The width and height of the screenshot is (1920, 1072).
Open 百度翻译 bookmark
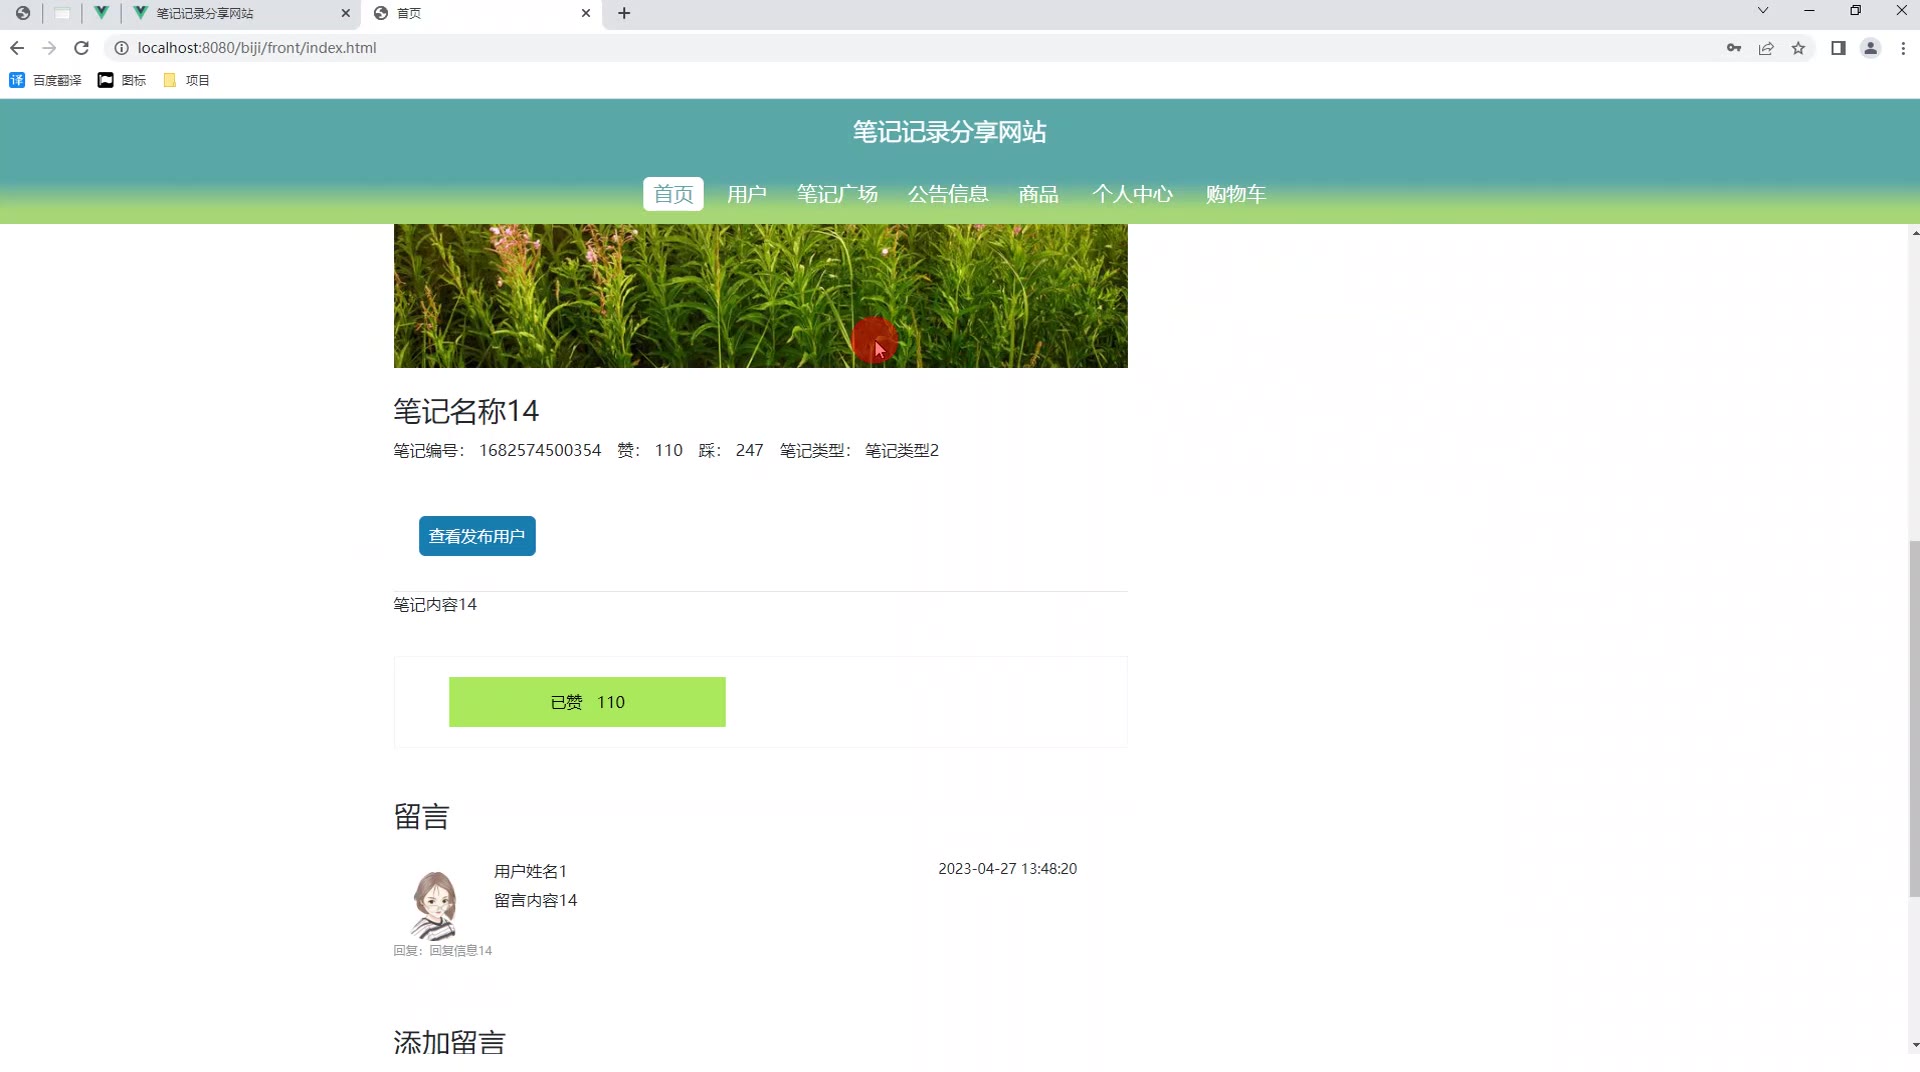pos(46,80)
